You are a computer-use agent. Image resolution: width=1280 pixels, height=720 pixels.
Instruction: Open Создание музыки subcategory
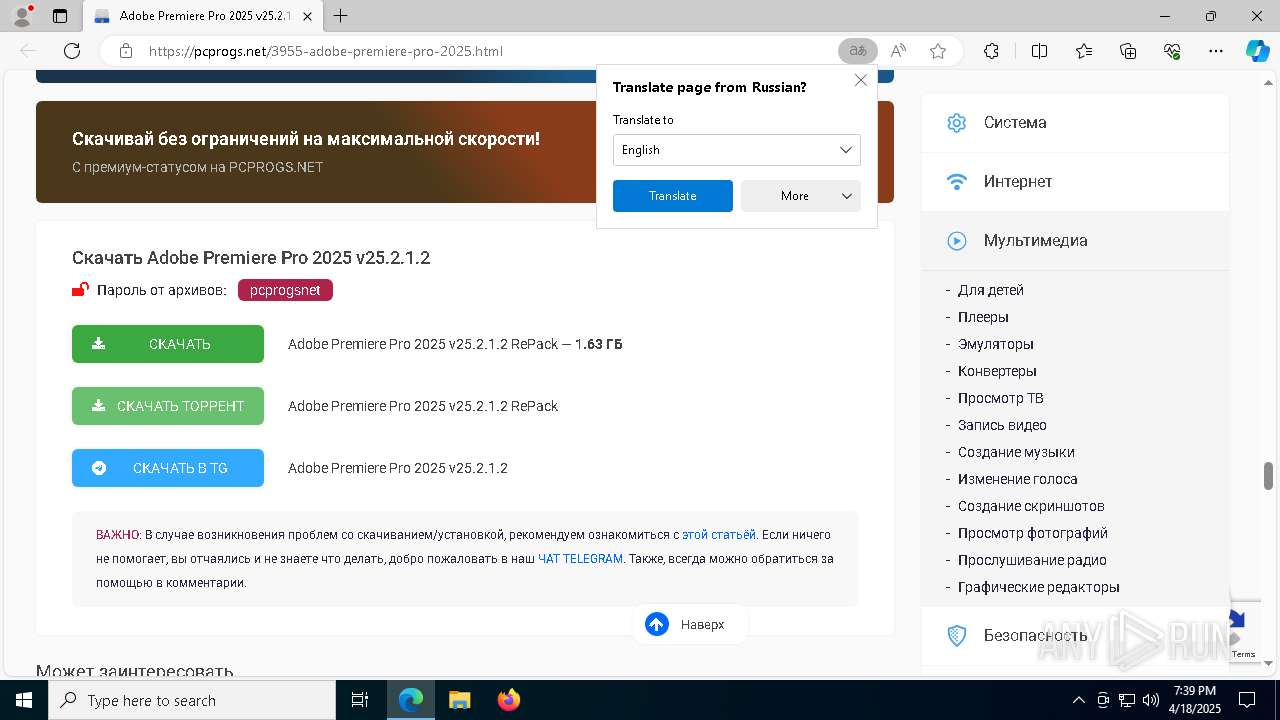coord(1016,452)
